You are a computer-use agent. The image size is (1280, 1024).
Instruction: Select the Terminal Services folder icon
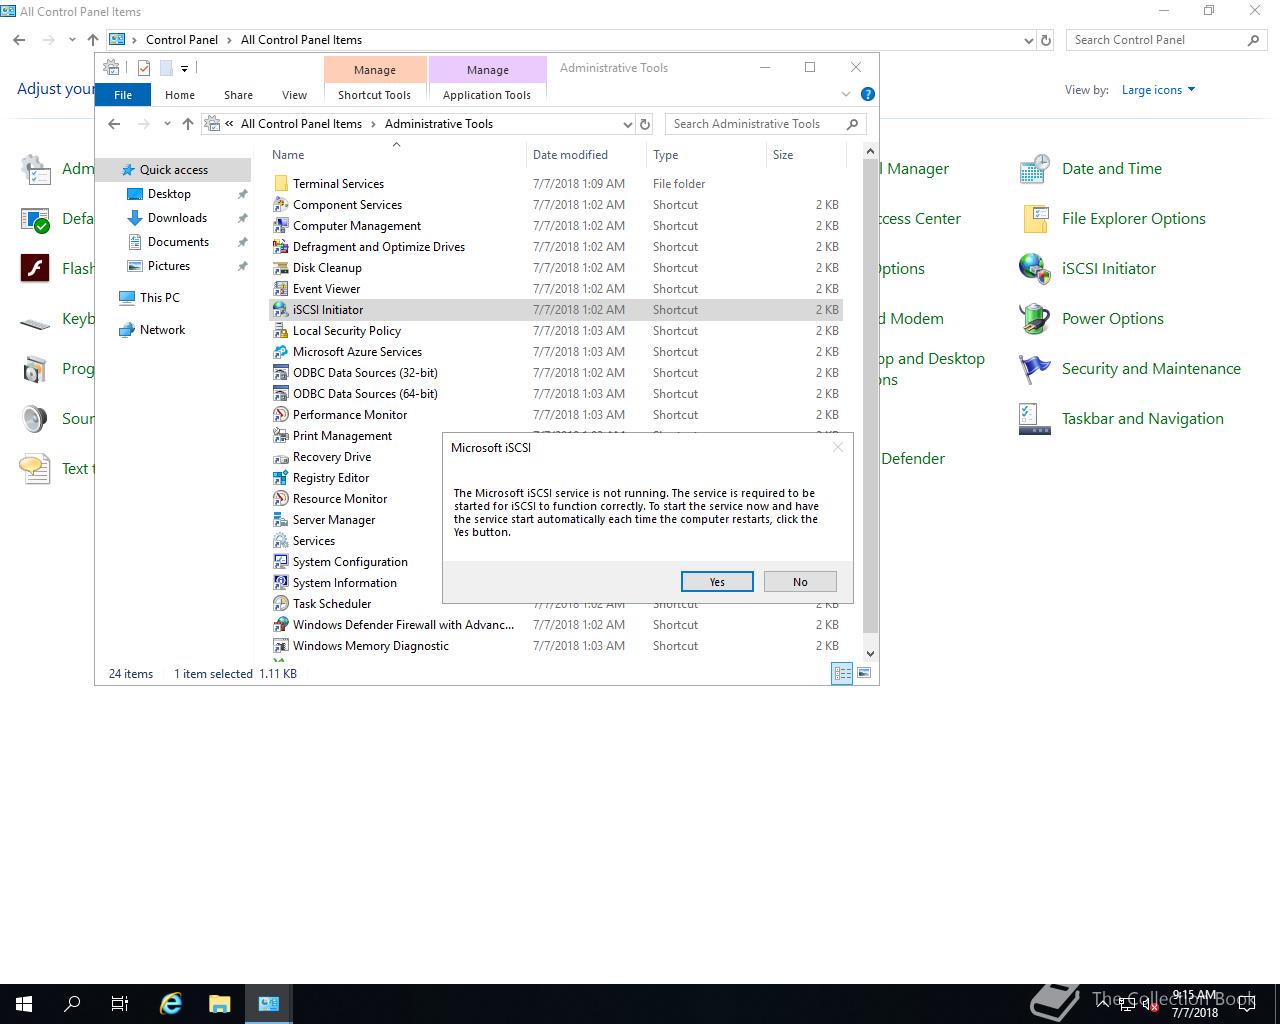click(x=281, y=184)
